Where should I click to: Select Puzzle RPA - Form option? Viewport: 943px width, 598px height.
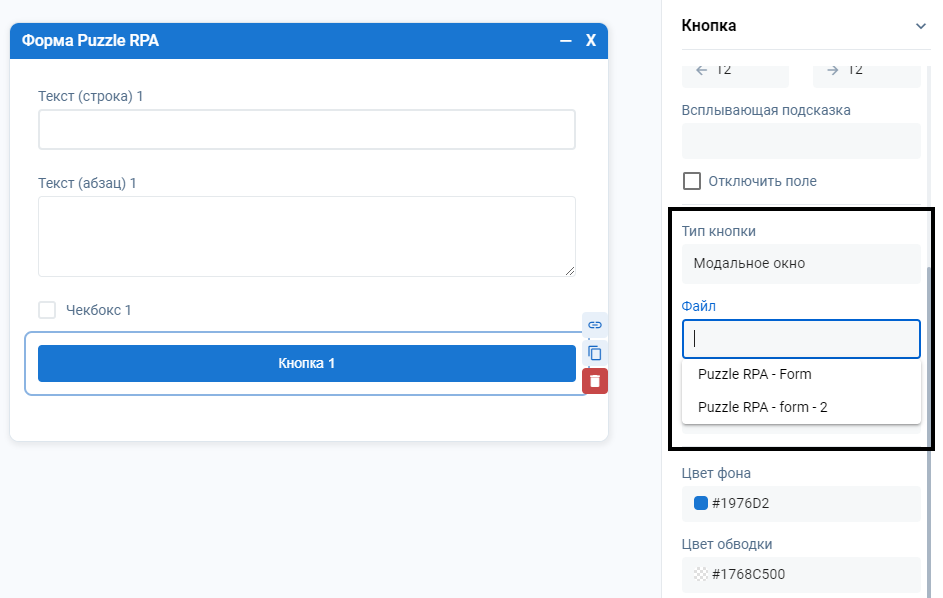(x=755, y=374)
